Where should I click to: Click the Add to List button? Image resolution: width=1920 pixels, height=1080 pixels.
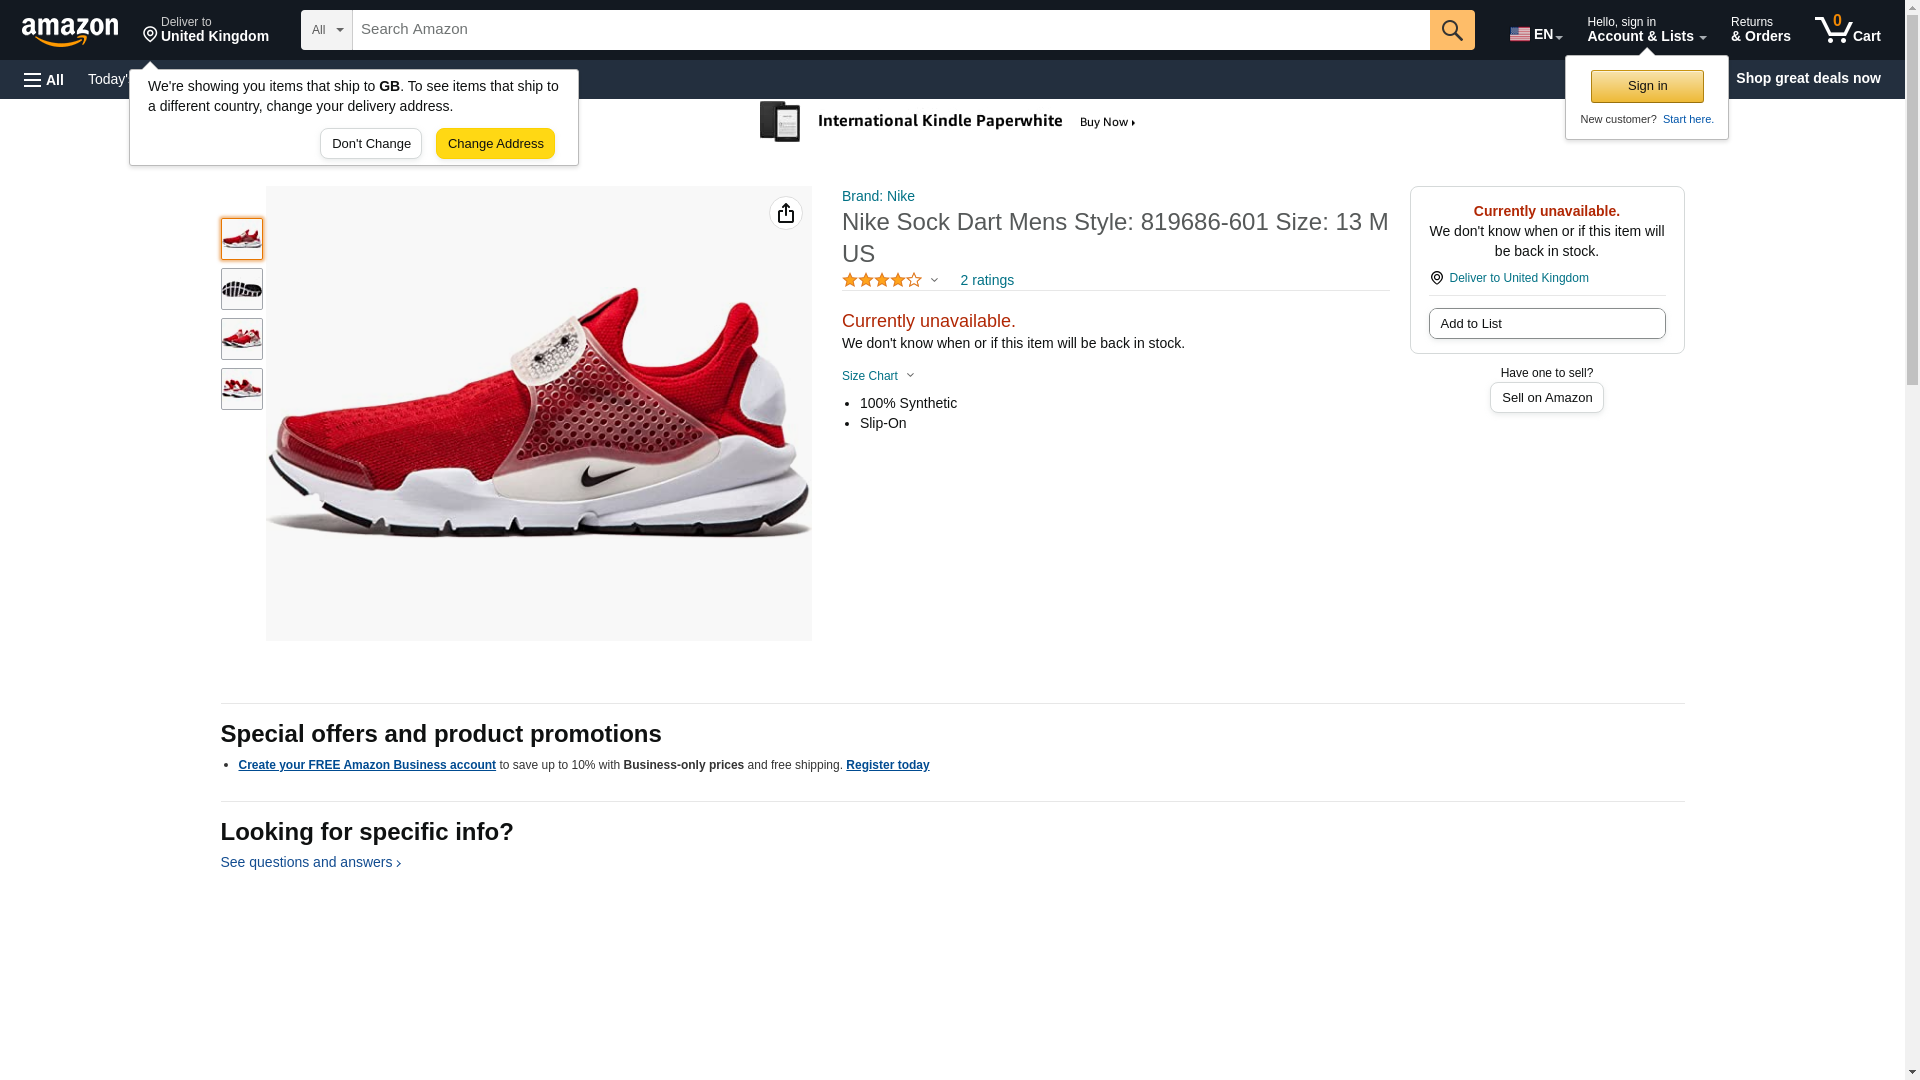pyautogui.click(x=1546, y=324)
